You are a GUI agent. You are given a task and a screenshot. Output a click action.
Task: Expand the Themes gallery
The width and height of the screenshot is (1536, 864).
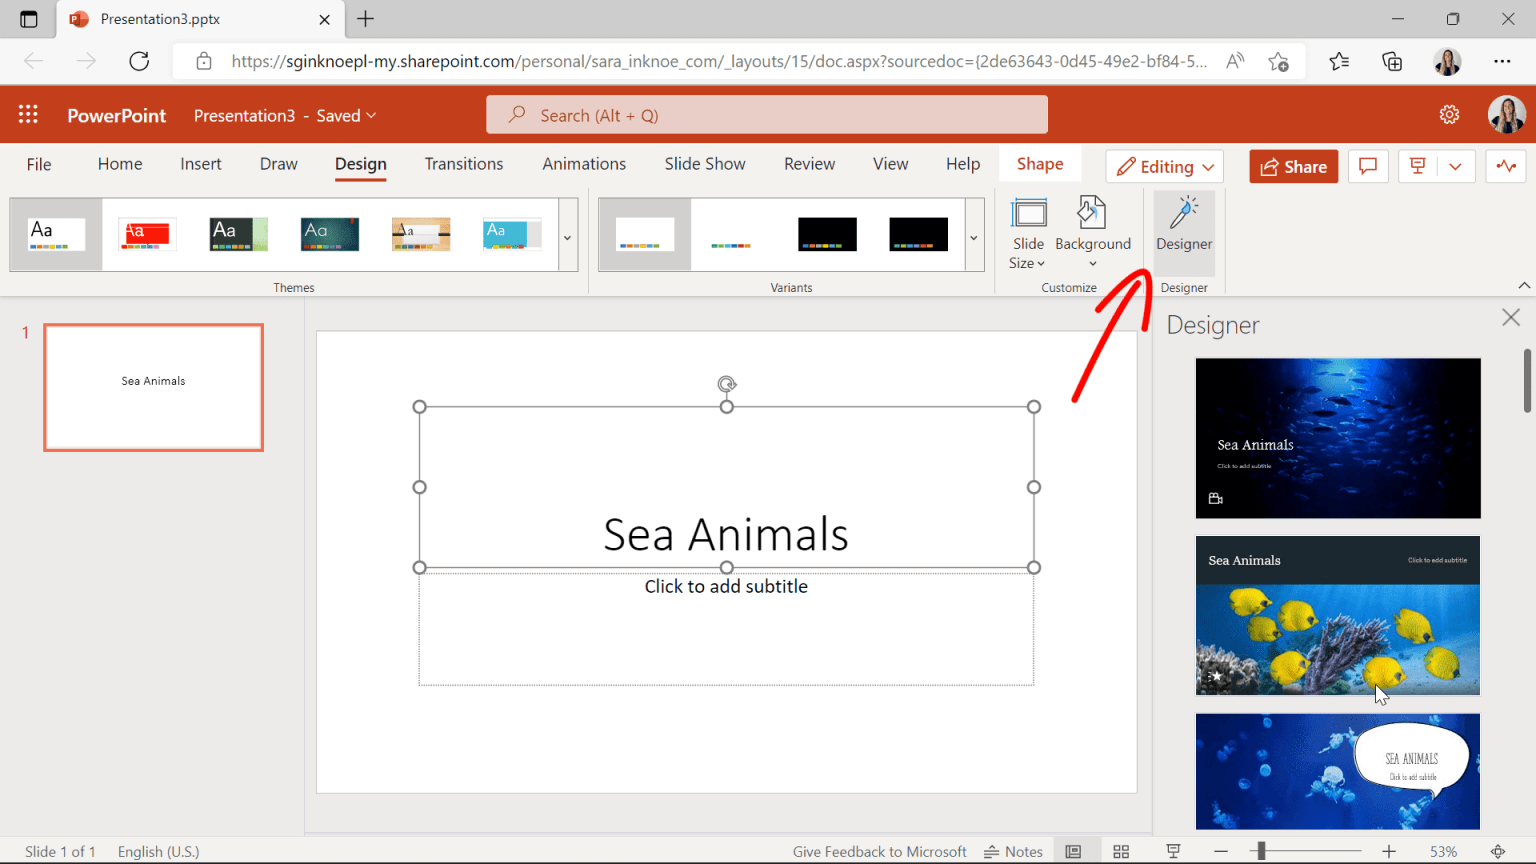[x=567, y=236]
